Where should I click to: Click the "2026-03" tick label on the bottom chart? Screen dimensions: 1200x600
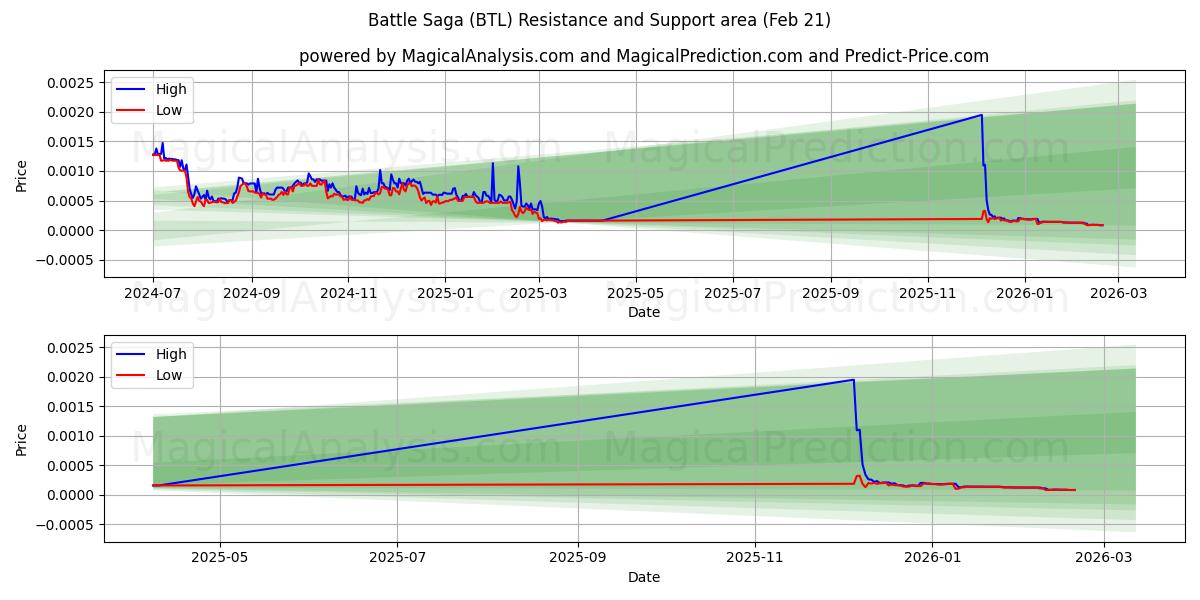point(1103,559)
